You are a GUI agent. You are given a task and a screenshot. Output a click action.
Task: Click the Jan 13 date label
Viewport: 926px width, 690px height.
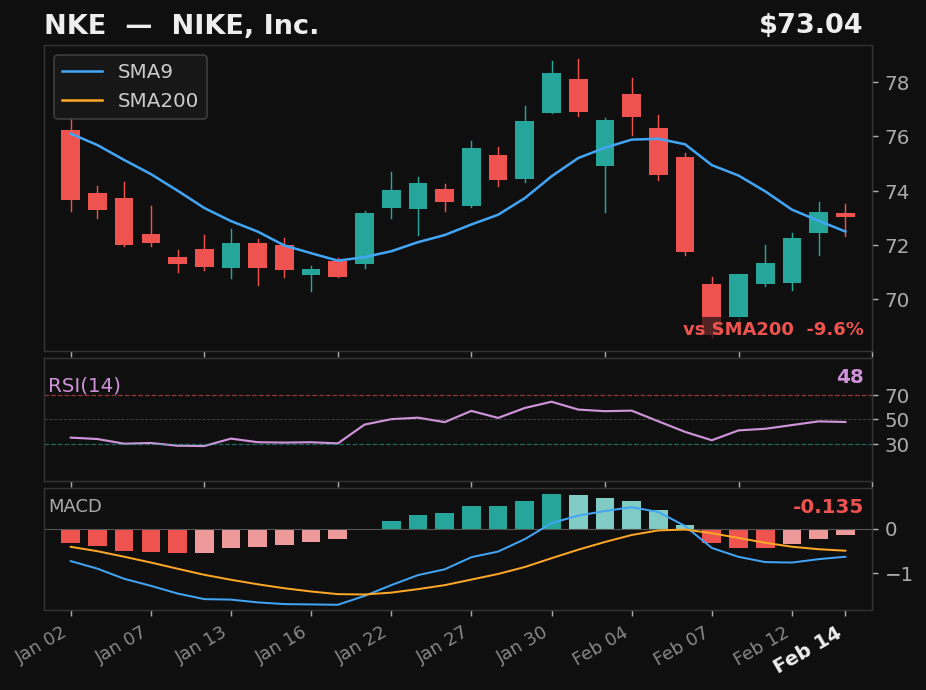pos(201,645)
